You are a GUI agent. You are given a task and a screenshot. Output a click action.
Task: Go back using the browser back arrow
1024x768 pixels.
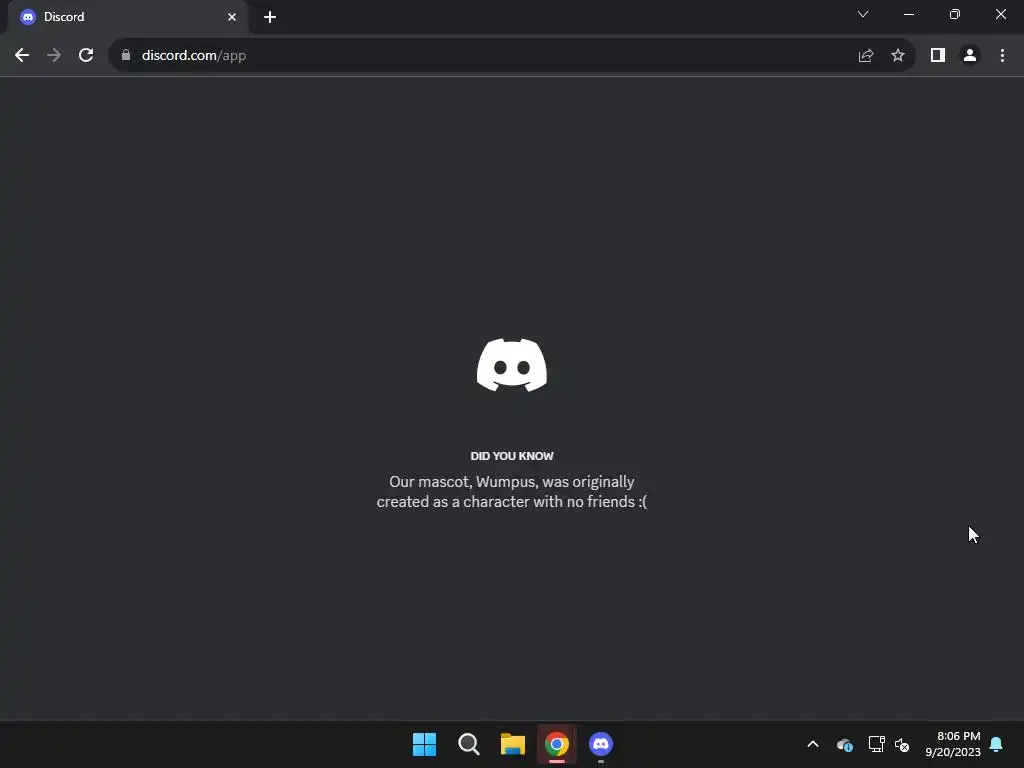coord(22,56)
